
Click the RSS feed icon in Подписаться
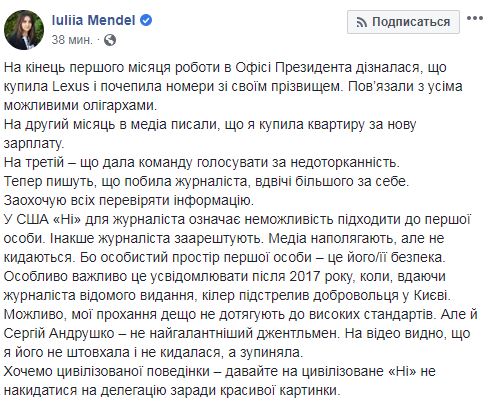[362, 22]
